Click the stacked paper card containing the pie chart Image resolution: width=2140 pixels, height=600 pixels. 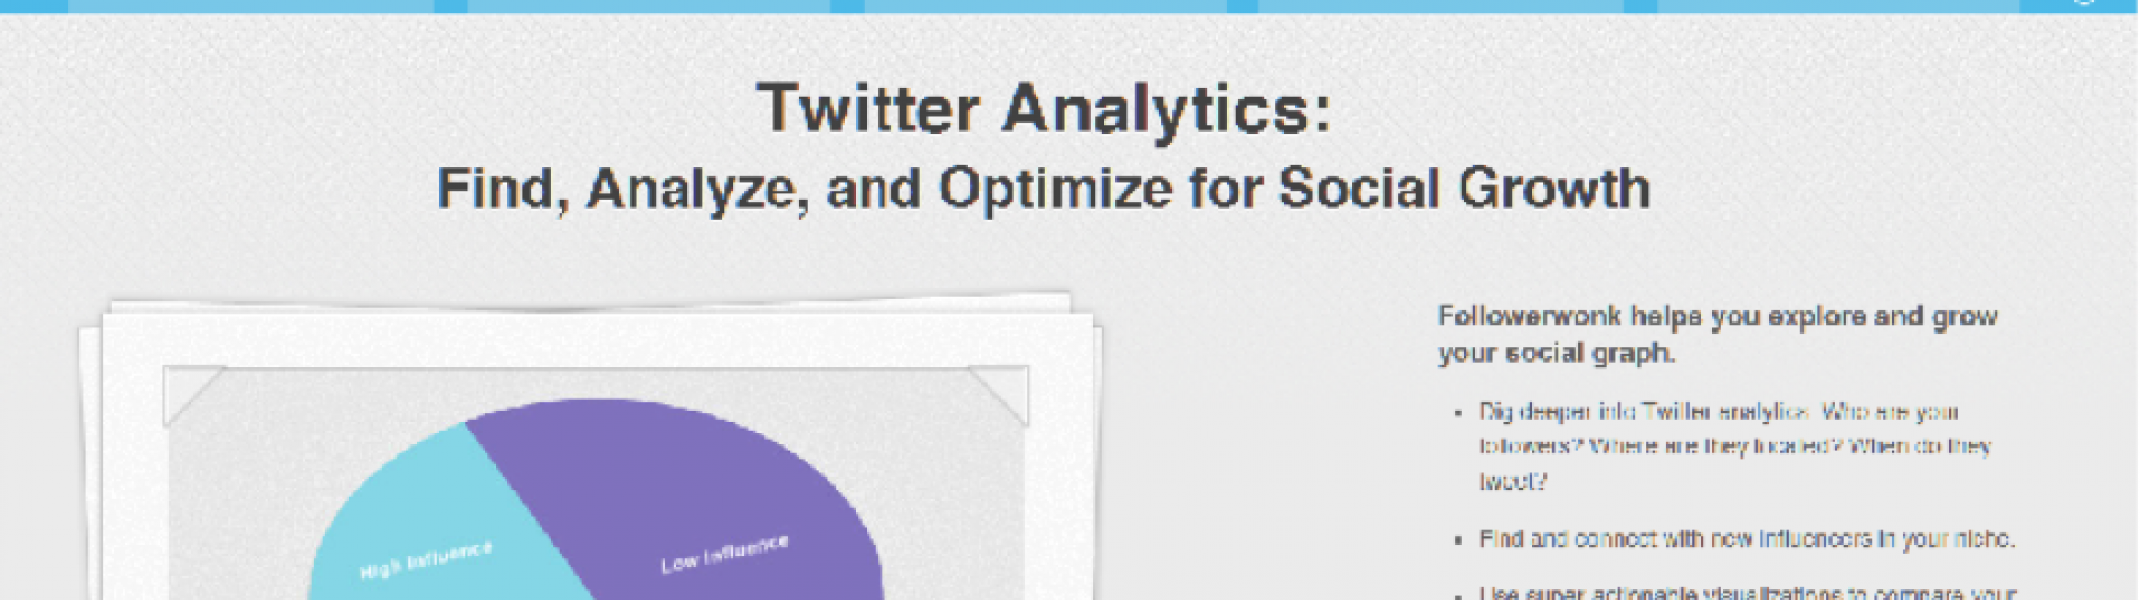(590, 450)
